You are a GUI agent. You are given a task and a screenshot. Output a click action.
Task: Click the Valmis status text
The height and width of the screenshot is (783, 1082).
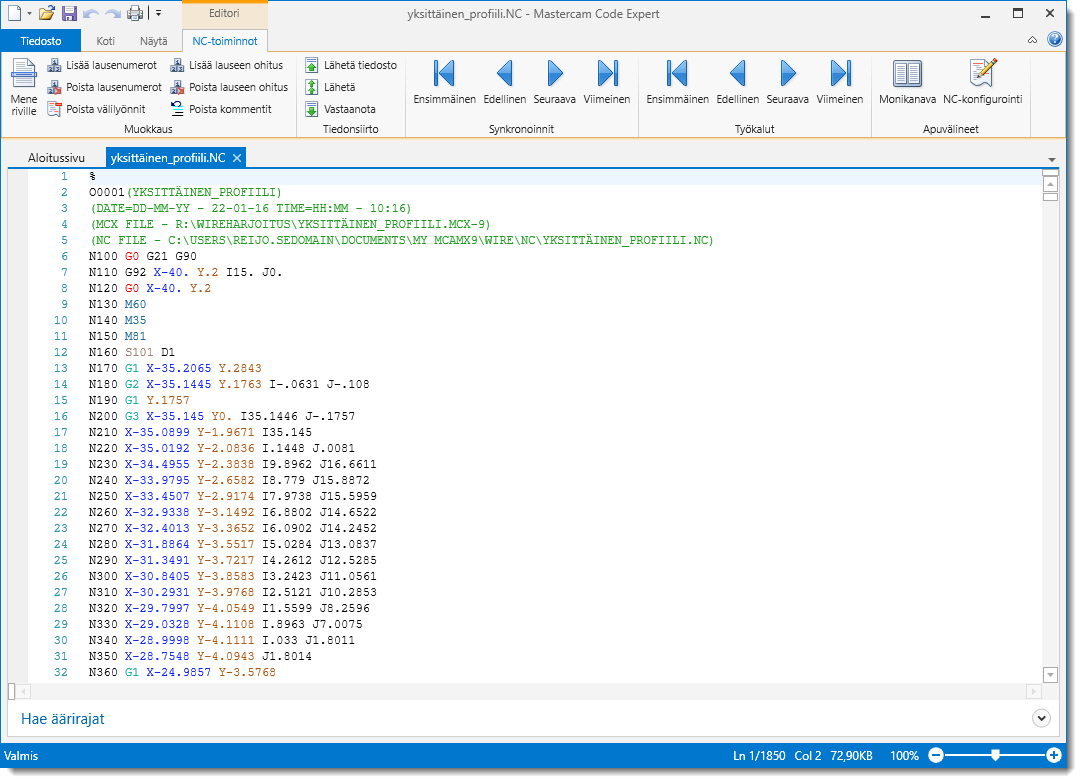(x=21, y=756)
